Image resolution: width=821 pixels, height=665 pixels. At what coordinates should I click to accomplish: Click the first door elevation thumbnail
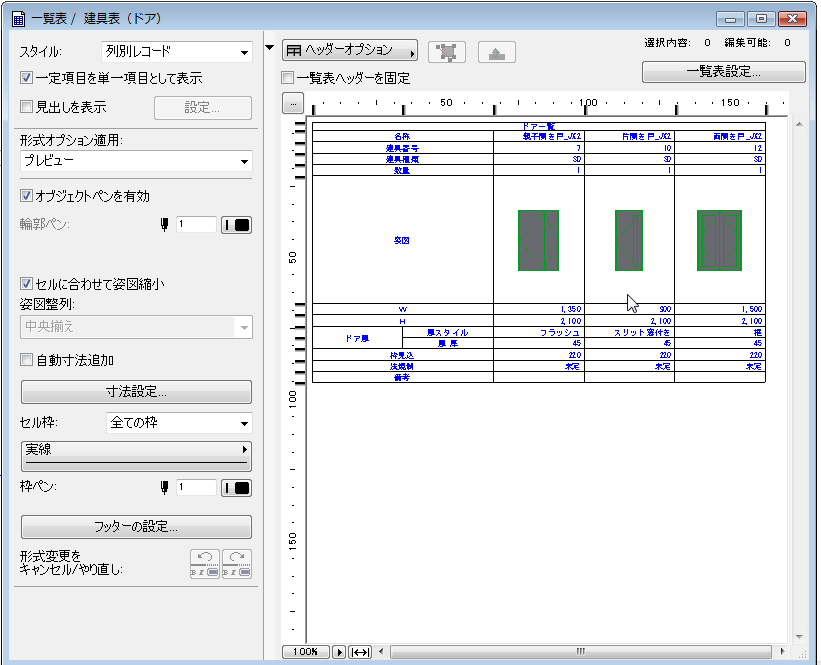(x=538, y=240)
